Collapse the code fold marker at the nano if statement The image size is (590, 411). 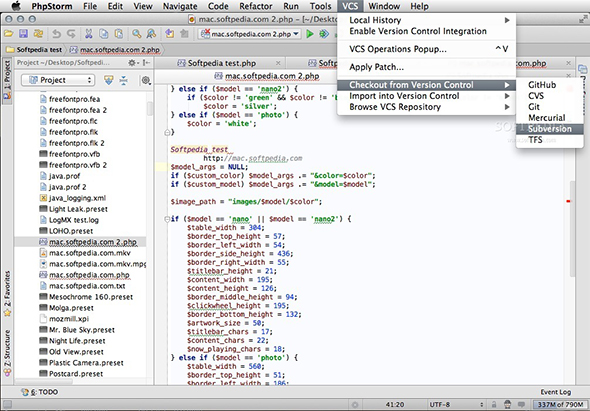167,219
